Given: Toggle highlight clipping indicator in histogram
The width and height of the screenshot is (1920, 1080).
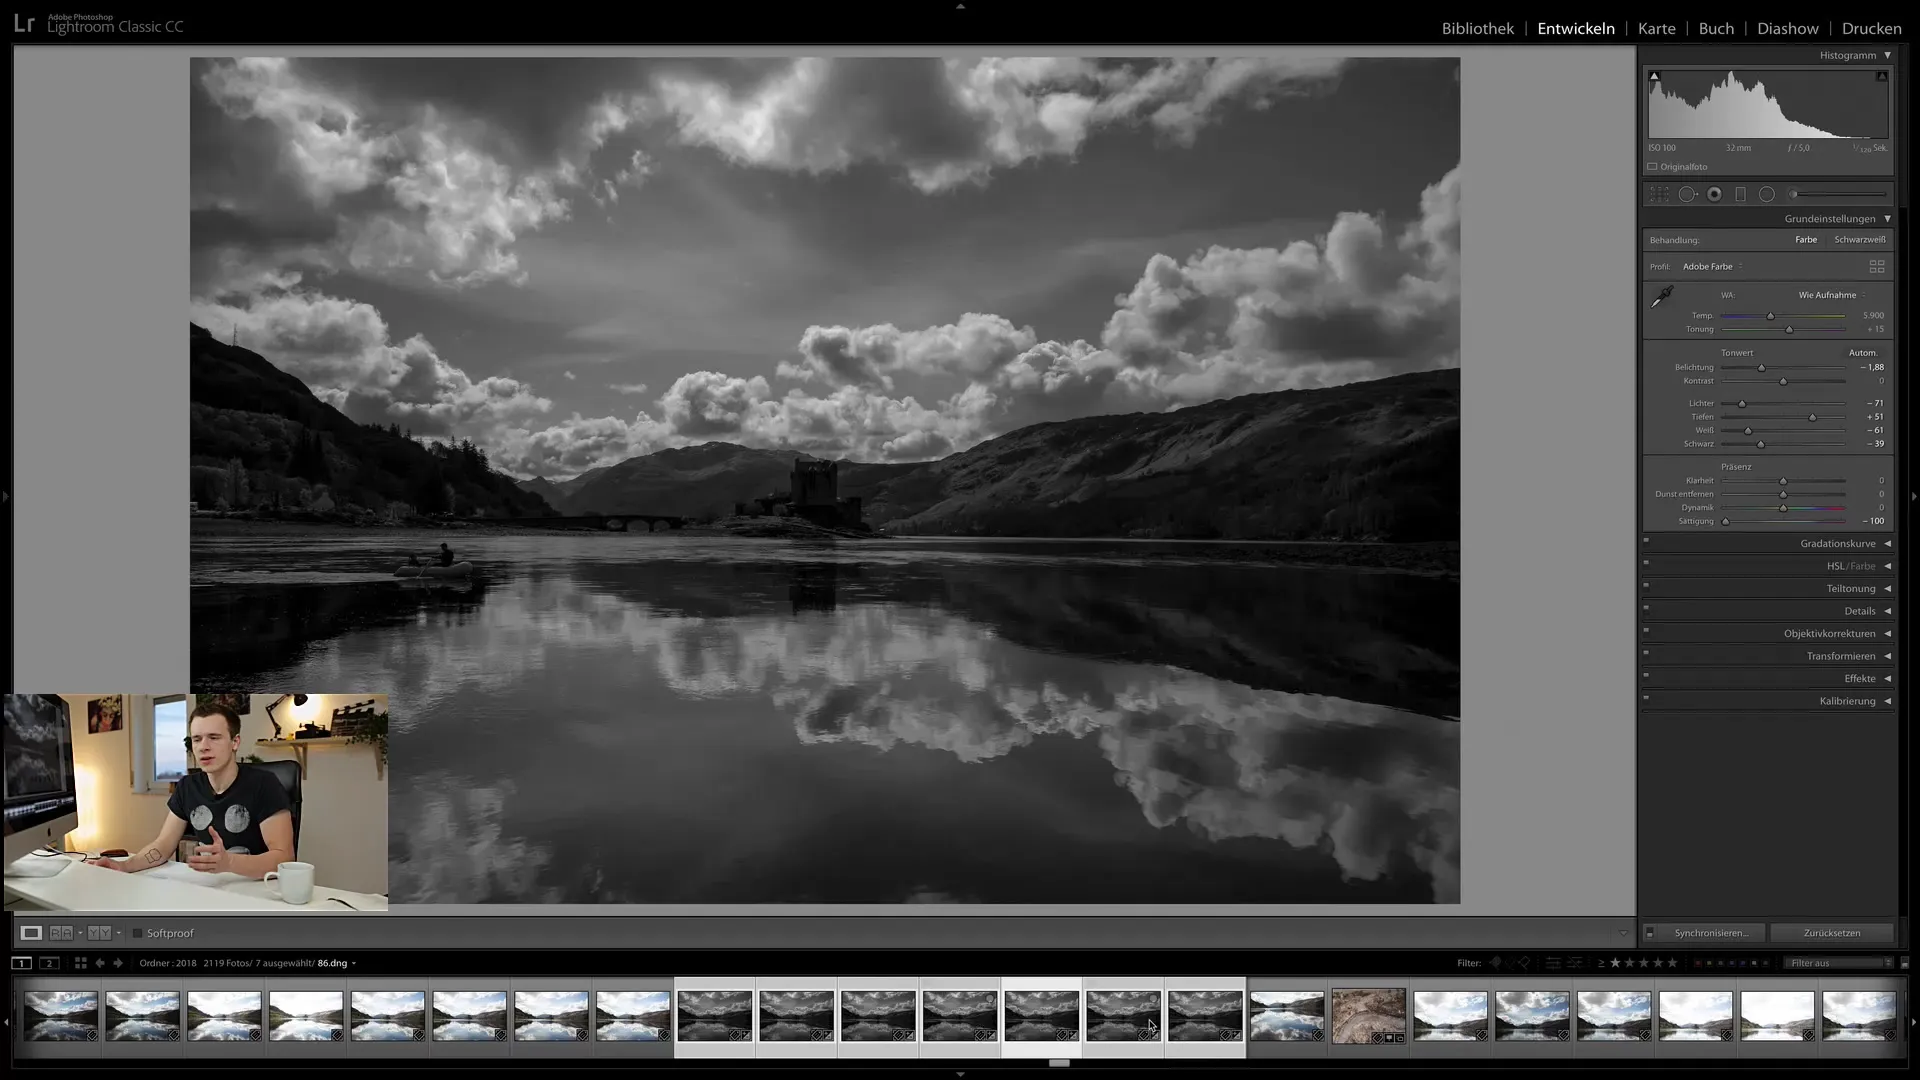Looking at the screenshot, I should point(1881,76).
